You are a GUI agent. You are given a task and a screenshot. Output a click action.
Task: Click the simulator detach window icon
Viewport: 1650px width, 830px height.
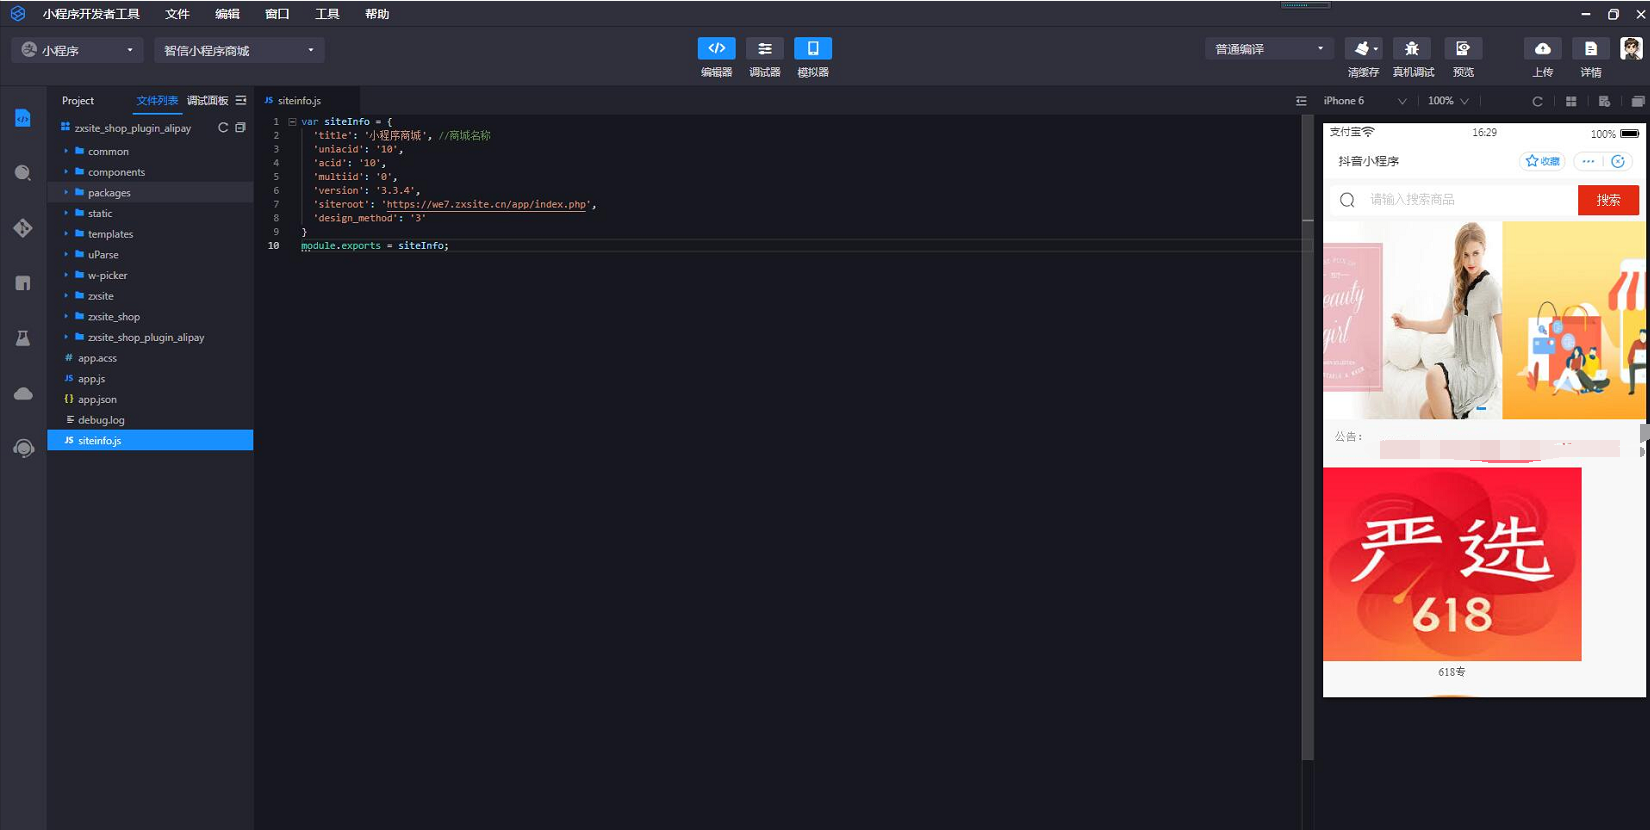(x=1638, y=101)
